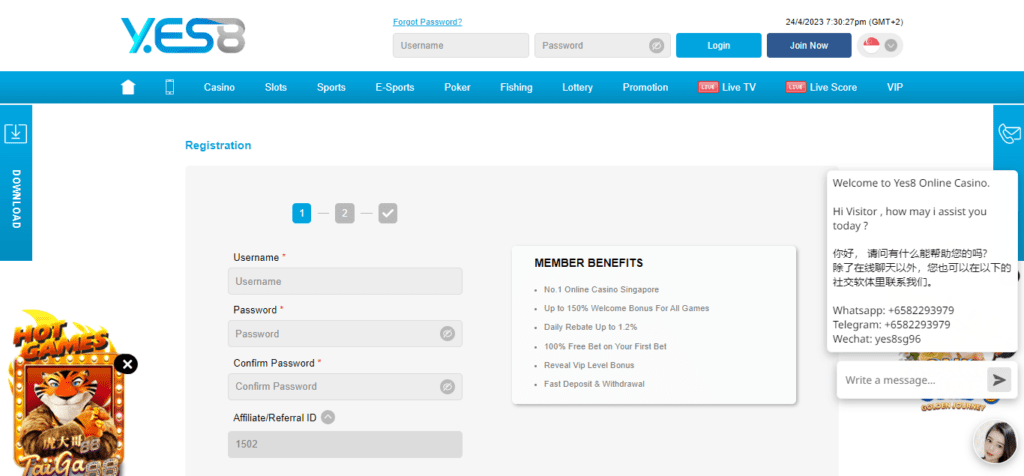Viewport: 1024px width, 476px height.
Task: Select registration step 2 indicator
Action: [345, 213]
